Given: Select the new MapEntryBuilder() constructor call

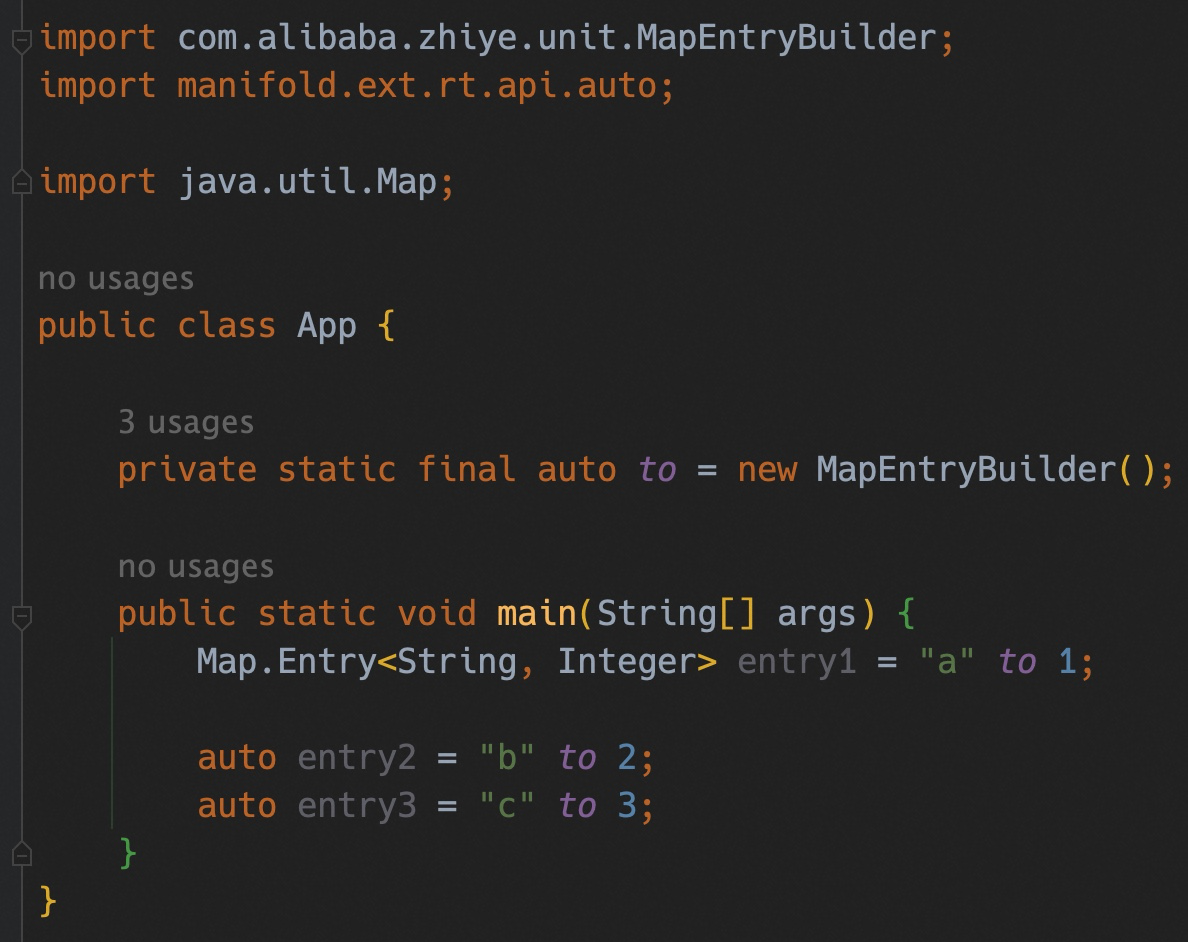Looking at the screenshot, I should [x=950, y=469].
